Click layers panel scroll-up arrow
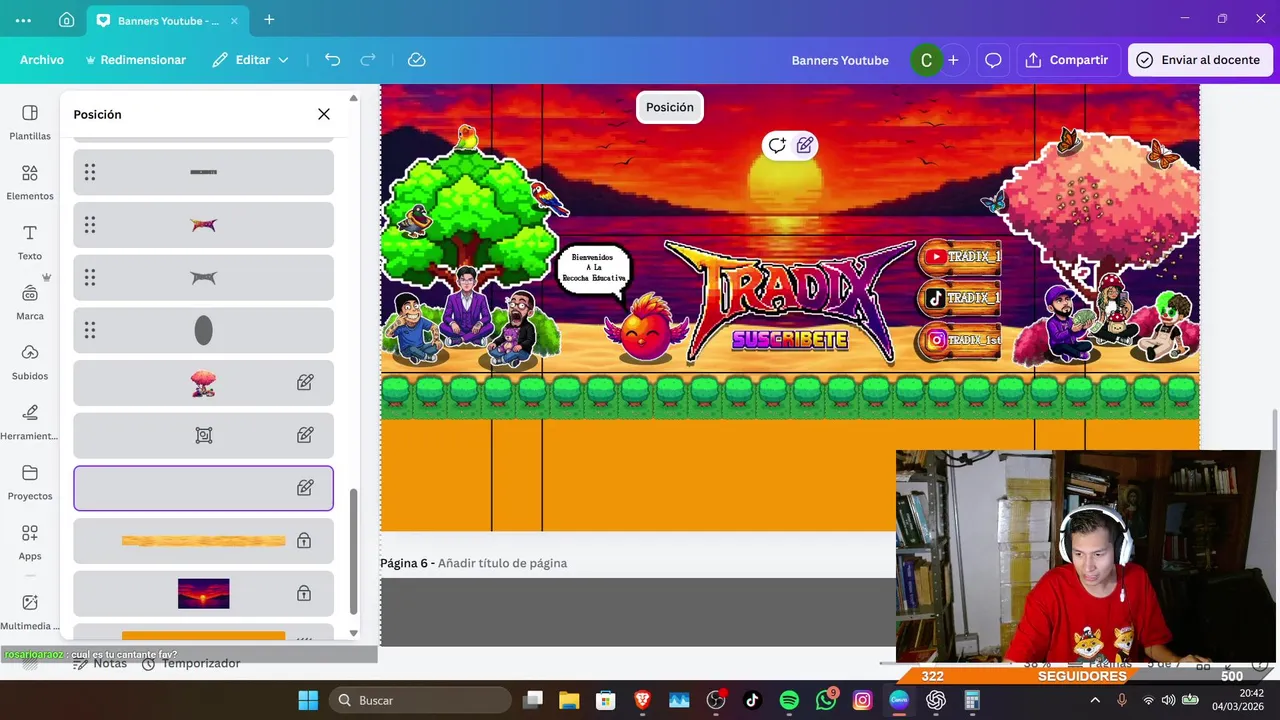Viewport: 1280px width, 720px height. (x=353, y=98)
